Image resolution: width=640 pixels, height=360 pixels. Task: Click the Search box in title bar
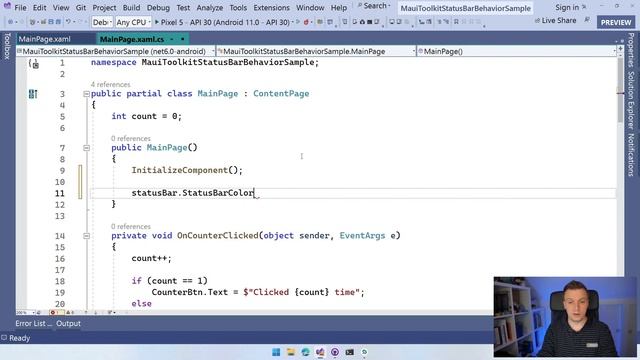(x=374, y=6)
